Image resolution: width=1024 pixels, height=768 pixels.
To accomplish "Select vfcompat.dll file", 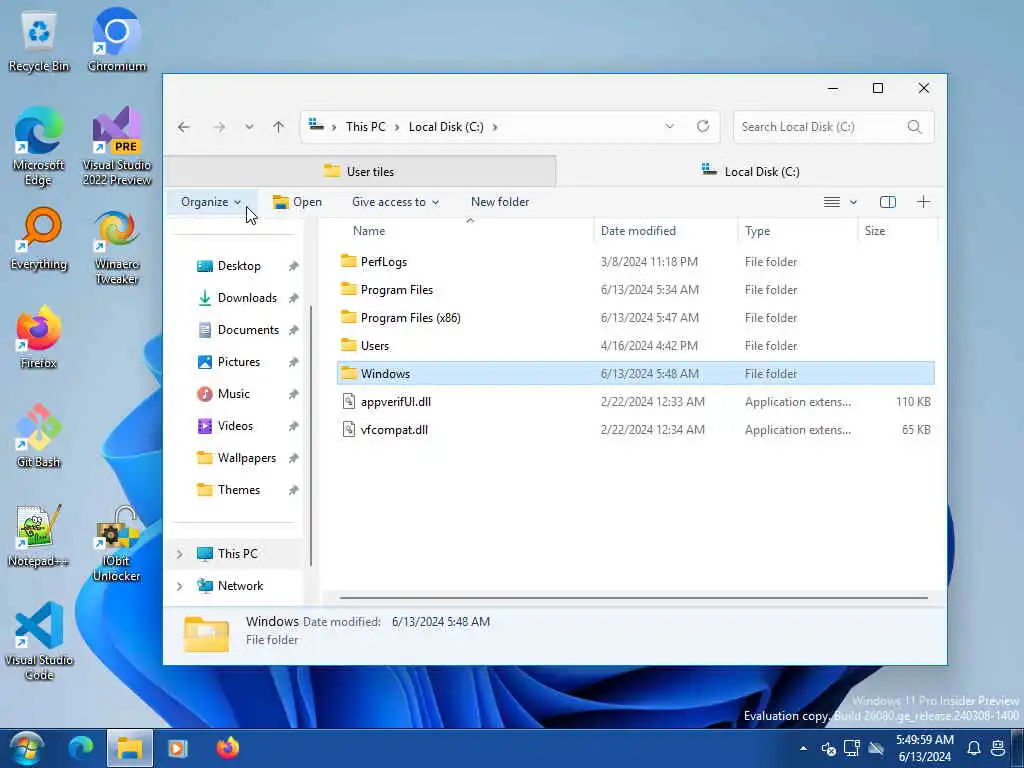I will pos(394,430).
